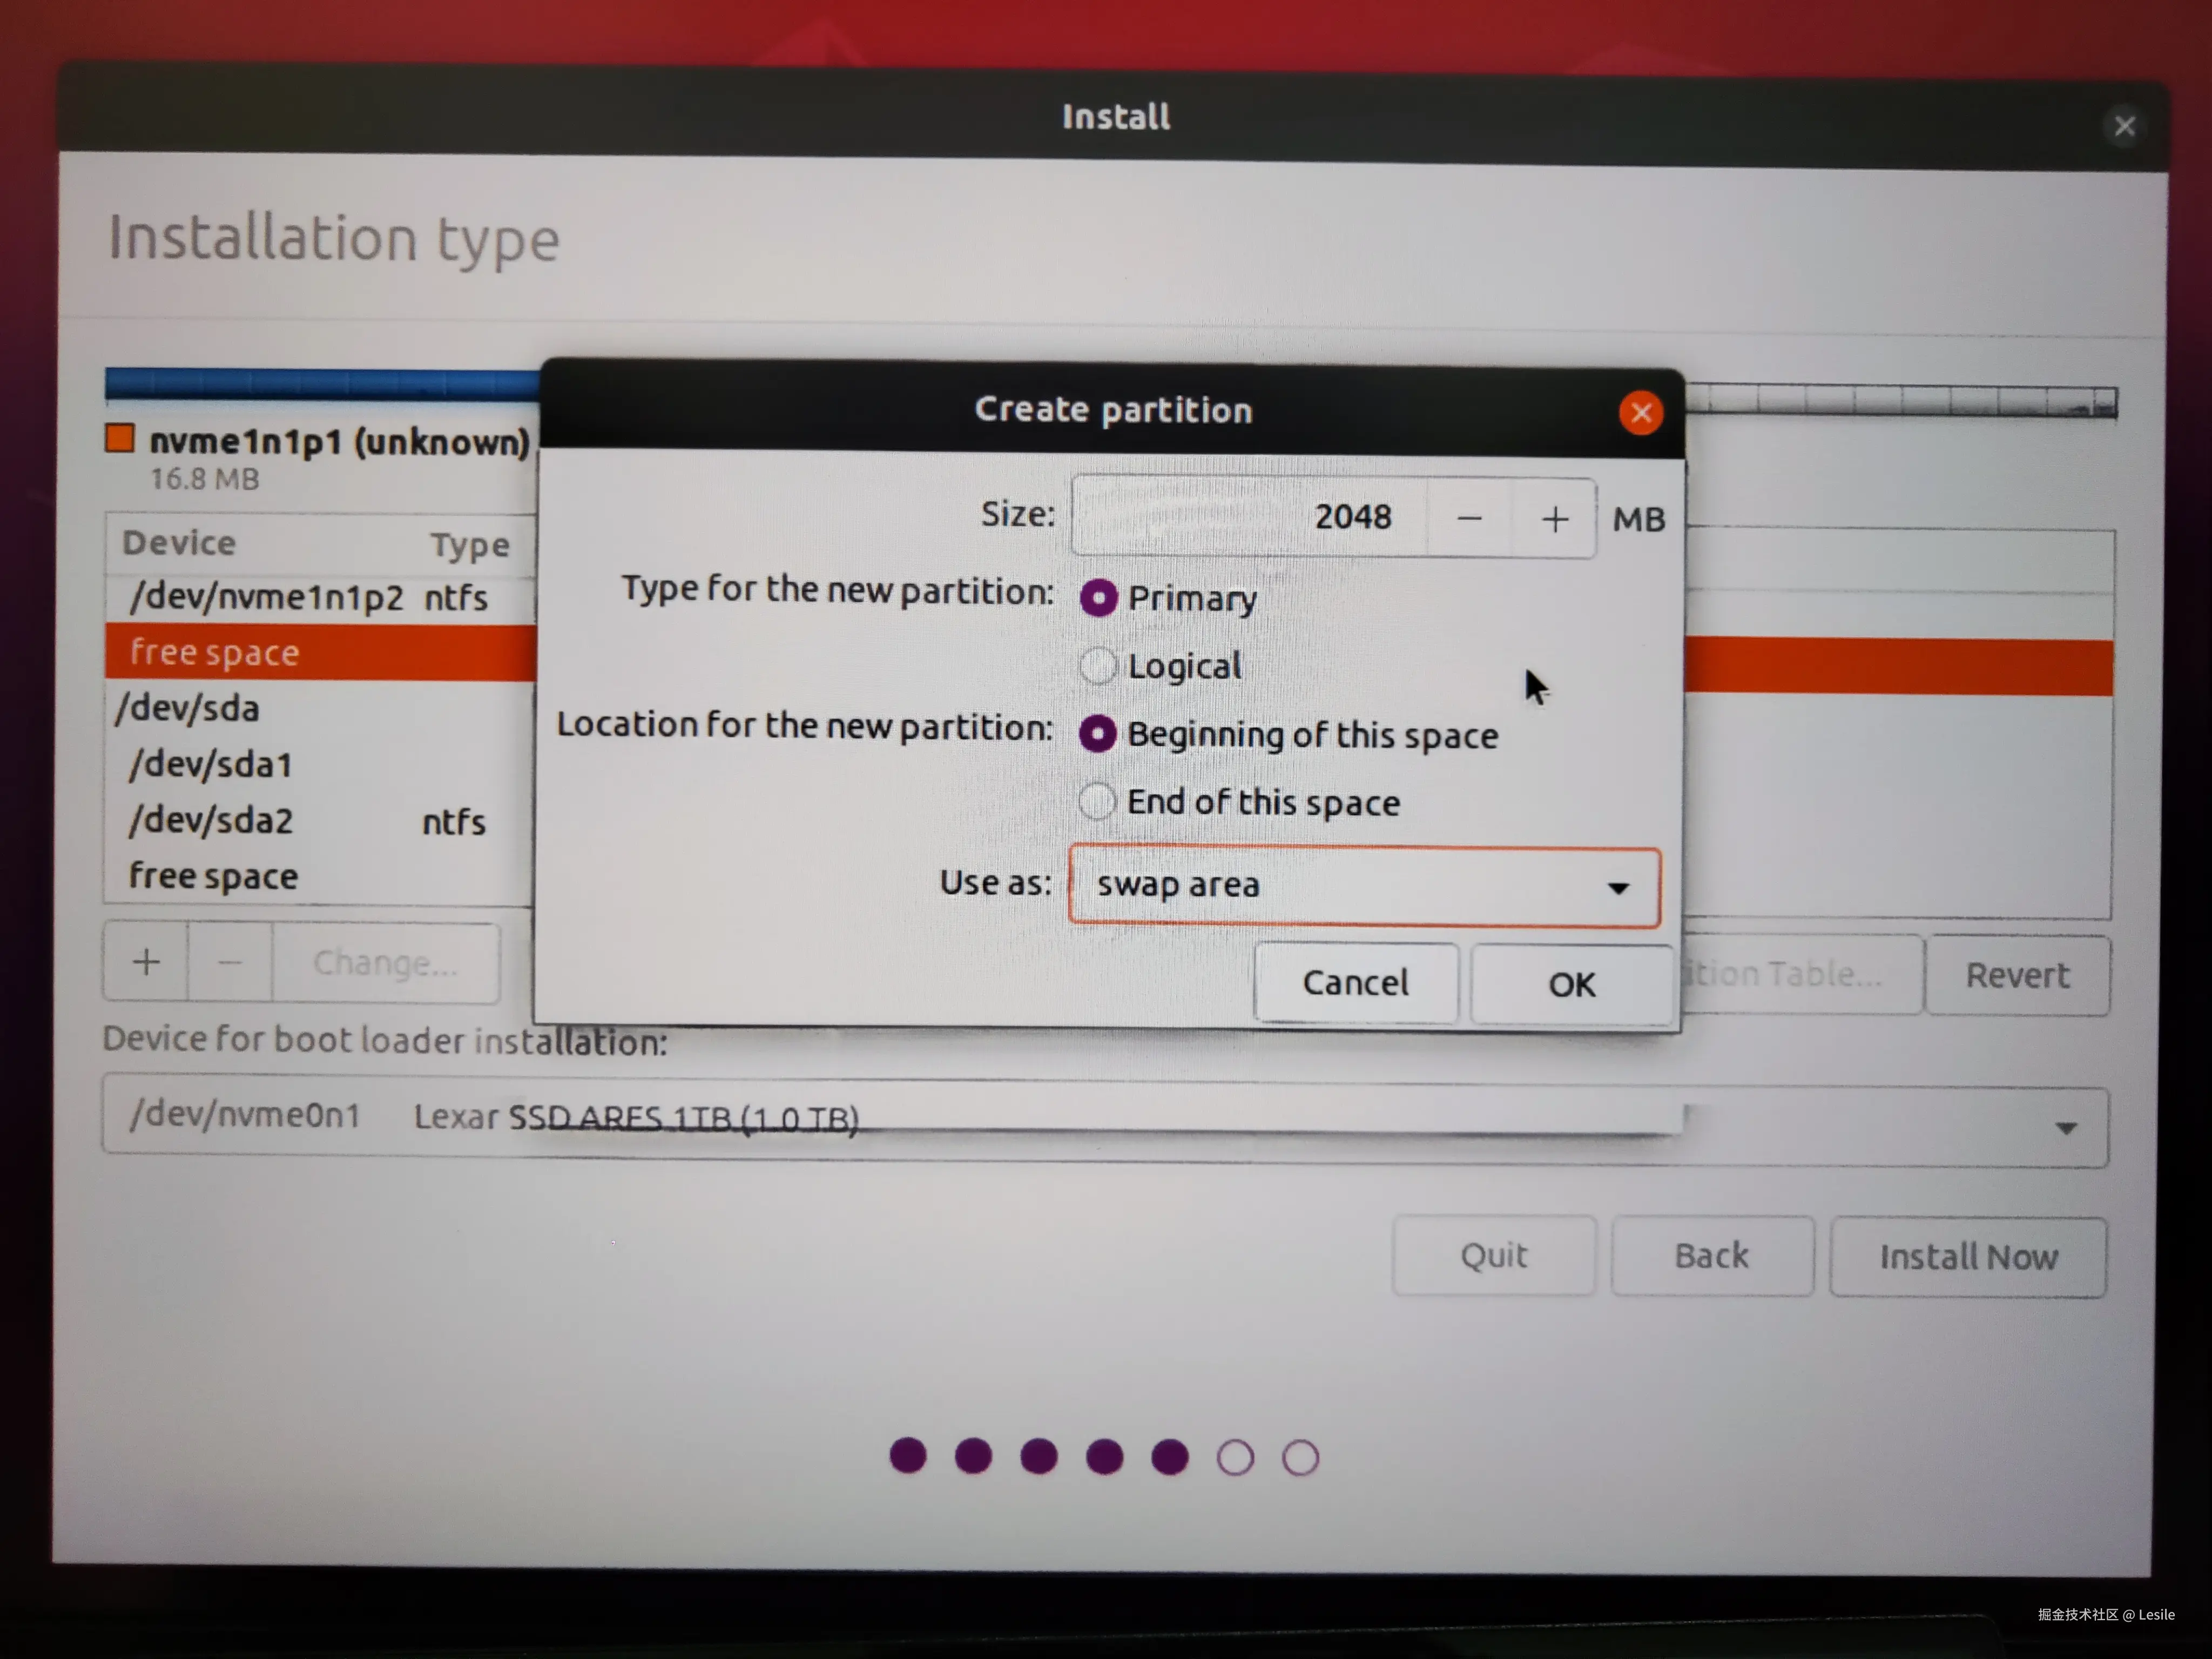Click the Revert button
Screen dimensions: 2212x1659
pyautogui.click(x=2017, y=975)
